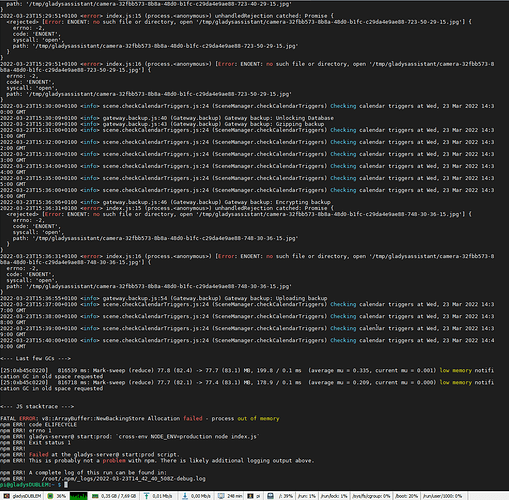Screen dimensions: 509x500
Task: Click the 'cross-env NODE_ENV=production node index.js' line
Action: click(130, 436)
